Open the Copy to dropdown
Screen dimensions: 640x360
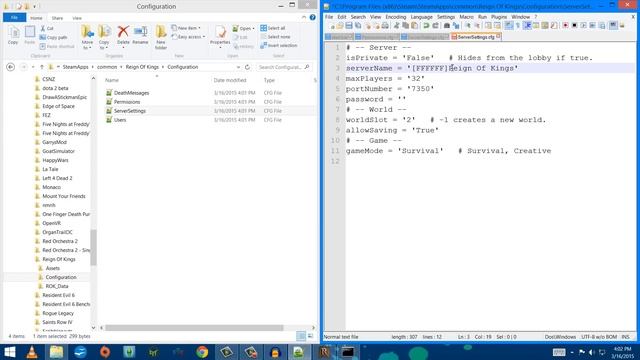click(104, 45)
